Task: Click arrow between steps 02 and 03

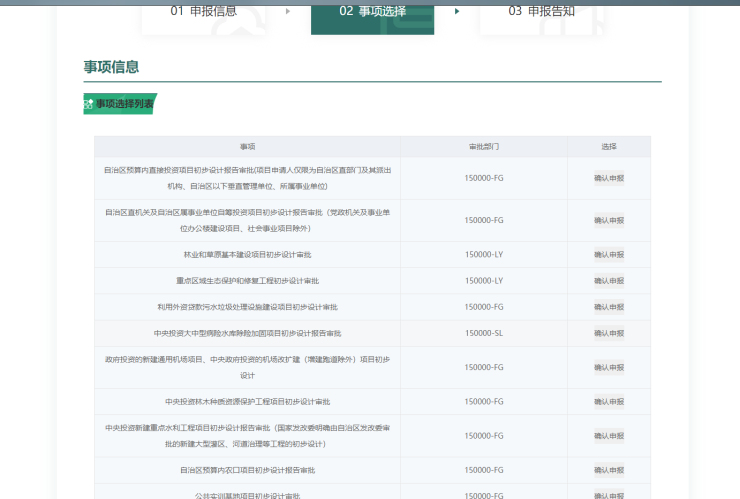Action: pyautogui.click(x=458, y=11)
